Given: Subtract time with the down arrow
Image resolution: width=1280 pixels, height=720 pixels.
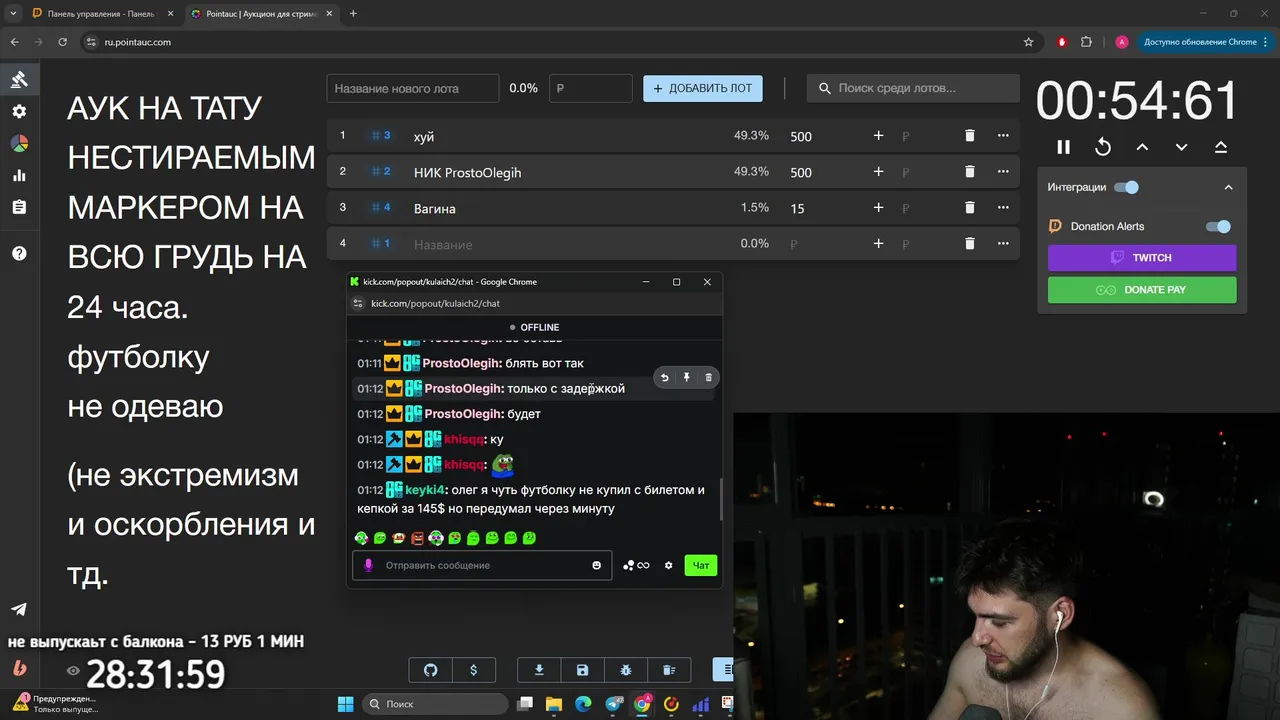Looking at the screenshot, I should click(x=1181, y=147).
